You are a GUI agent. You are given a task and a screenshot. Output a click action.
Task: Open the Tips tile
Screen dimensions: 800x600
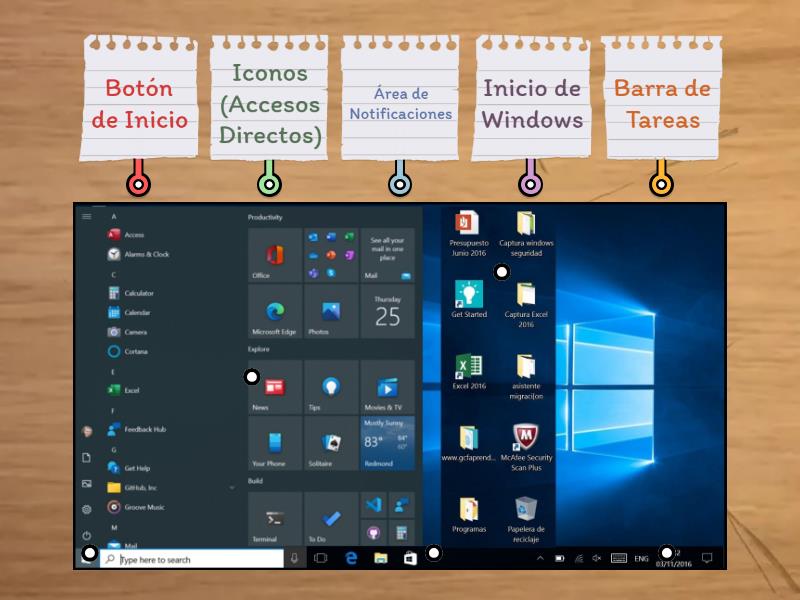(331, 387)
